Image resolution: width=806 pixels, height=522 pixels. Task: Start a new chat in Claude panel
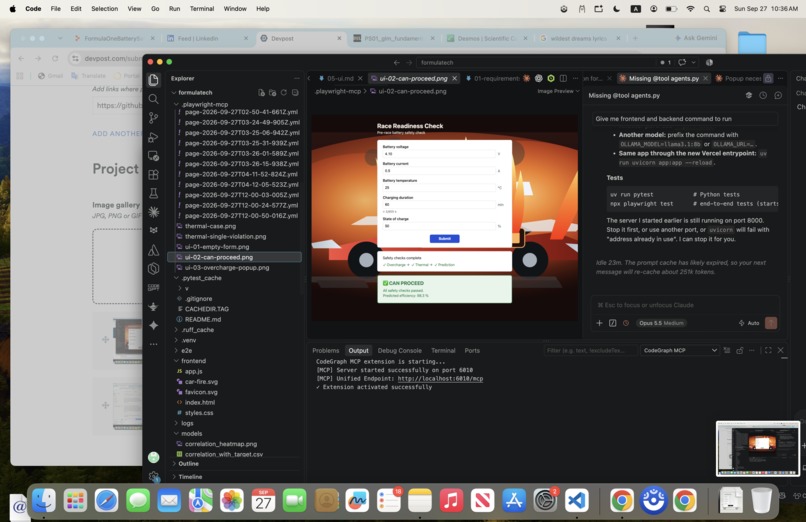(778, 96)
